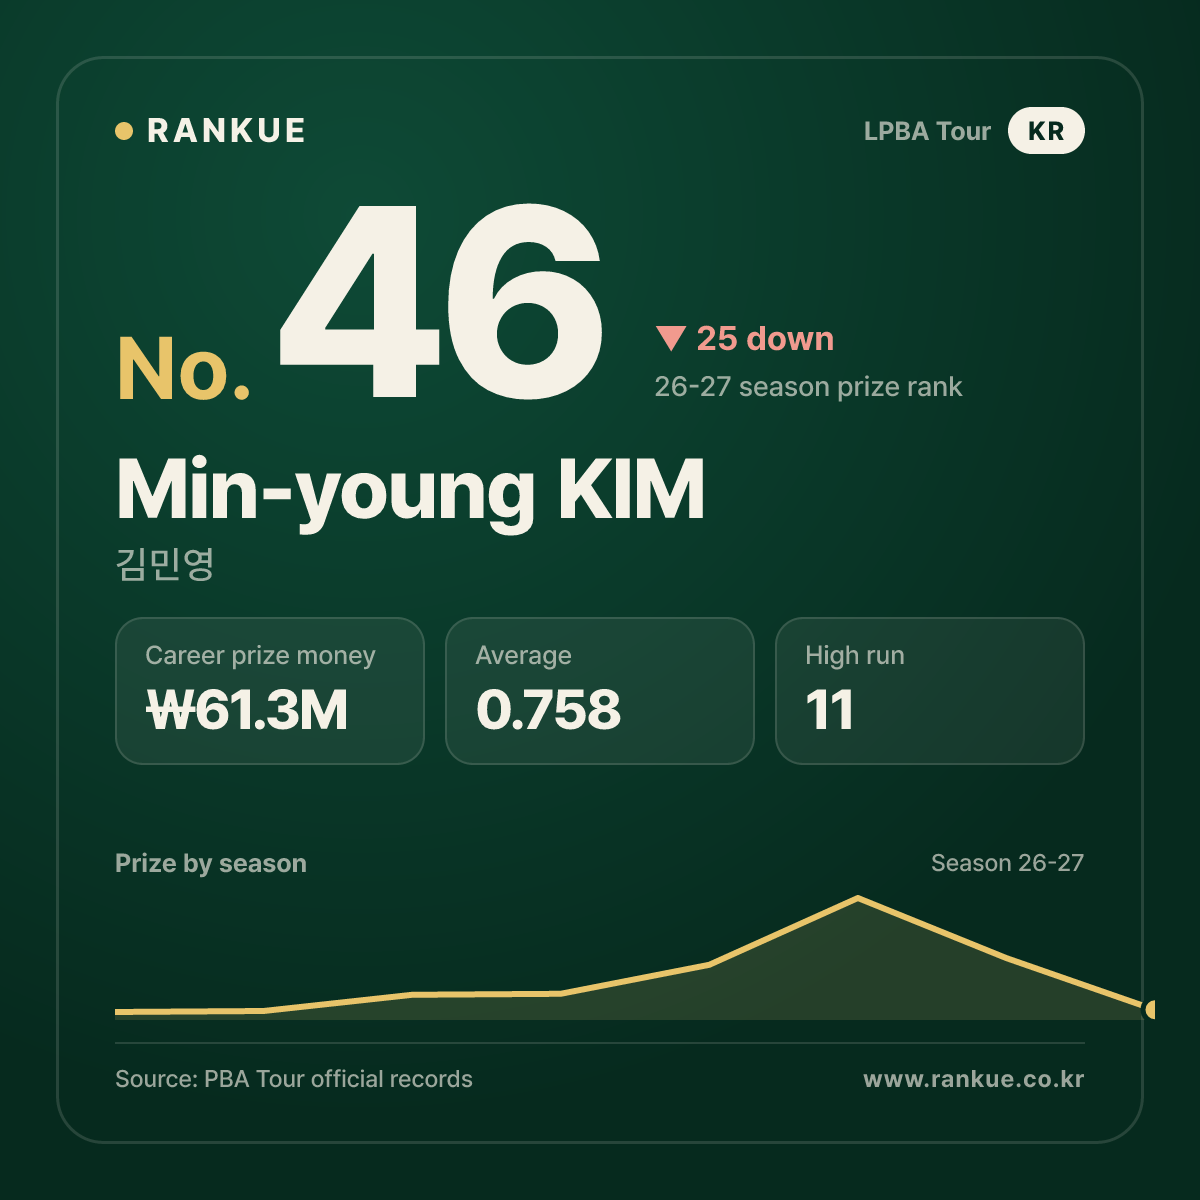The image size is (1200, 1200).
Task: Click '26-27 season prize rank' caption
Action: [808, 387]
